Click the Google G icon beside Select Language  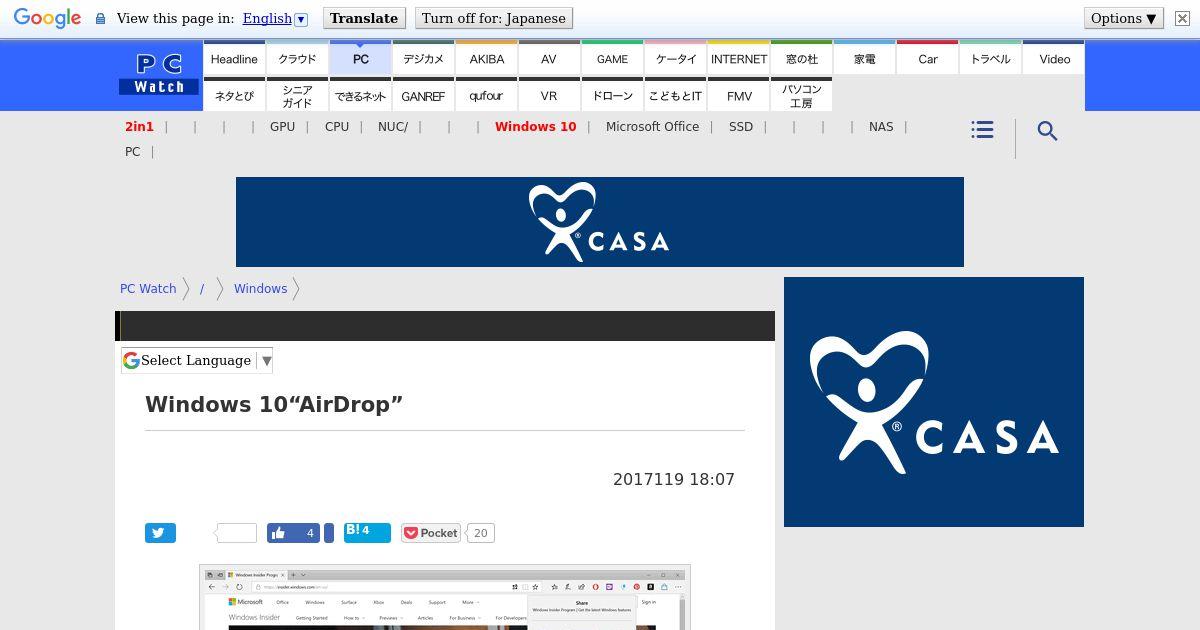point(131,360)
